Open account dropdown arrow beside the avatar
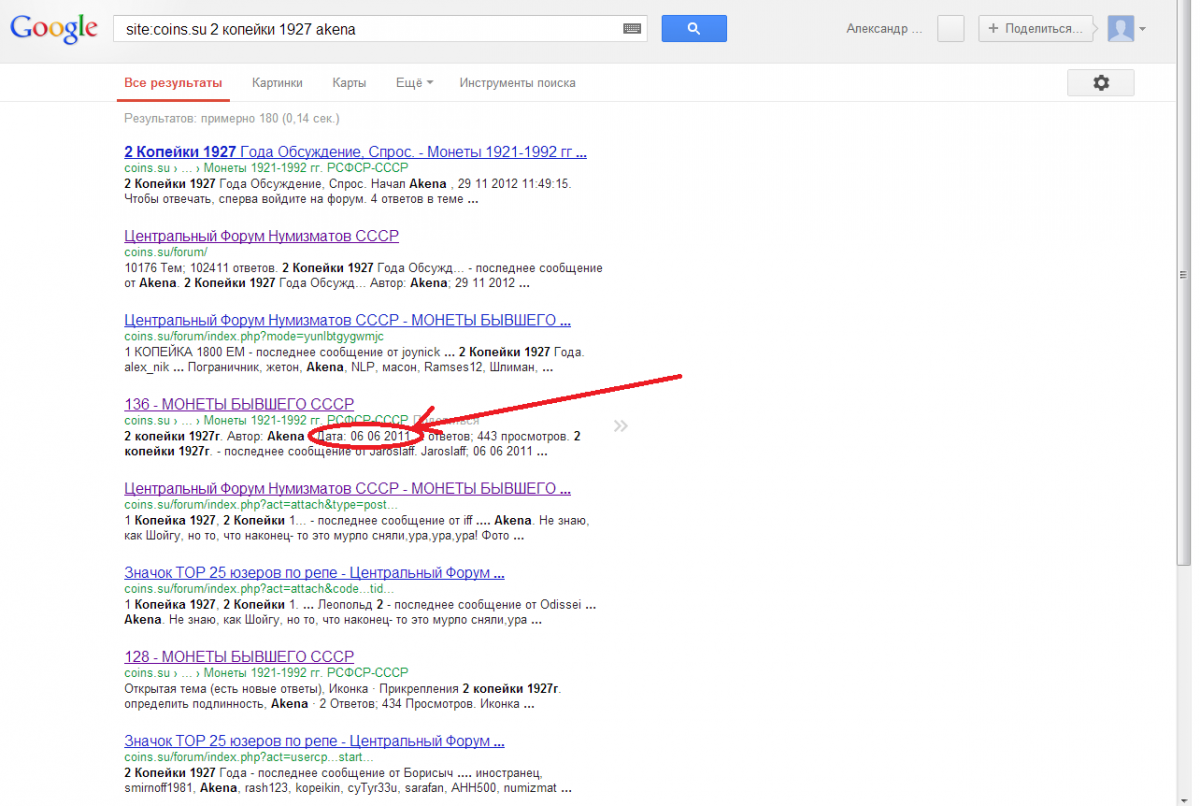Image resolution: width=1200 pixels, height=806 pixels. (1142, 29)
